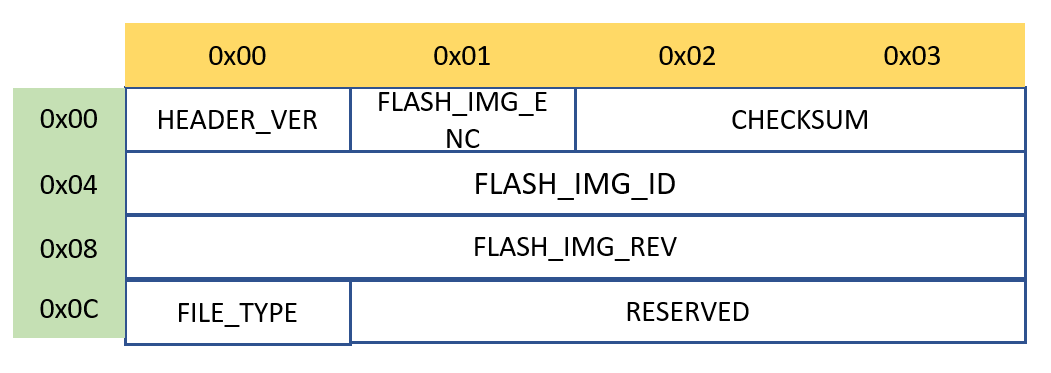Click the 0x08 row offset label
Viewport: 1051px width, 373px height.
[69, 248]
